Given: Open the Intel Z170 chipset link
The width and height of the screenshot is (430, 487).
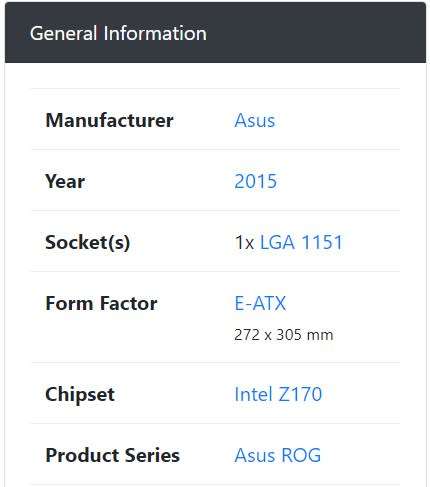Looking at the screenshot, I should [x=278, y=394].
